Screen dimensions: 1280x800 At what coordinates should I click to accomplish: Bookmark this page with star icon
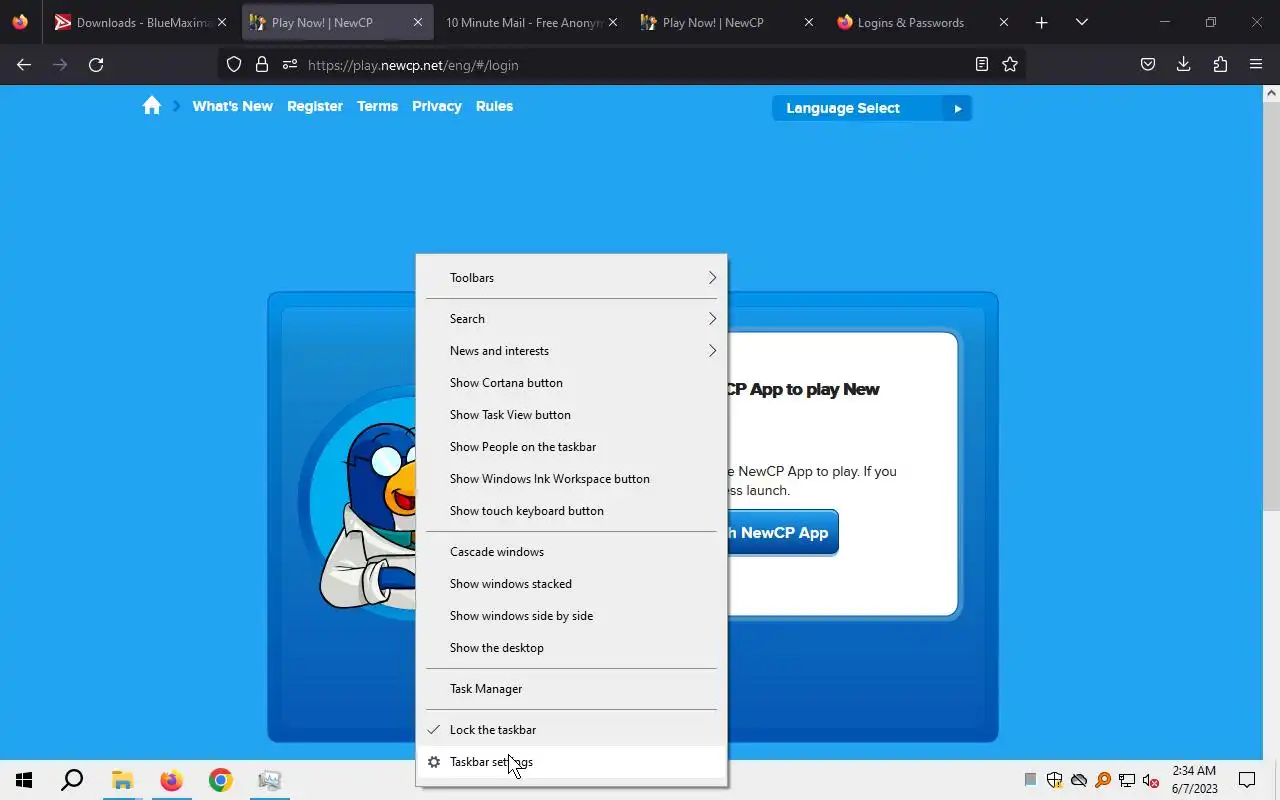1010,65
